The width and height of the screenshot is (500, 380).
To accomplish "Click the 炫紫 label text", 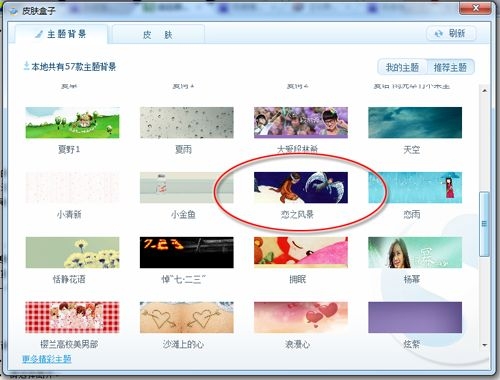I will coord(412,344).
